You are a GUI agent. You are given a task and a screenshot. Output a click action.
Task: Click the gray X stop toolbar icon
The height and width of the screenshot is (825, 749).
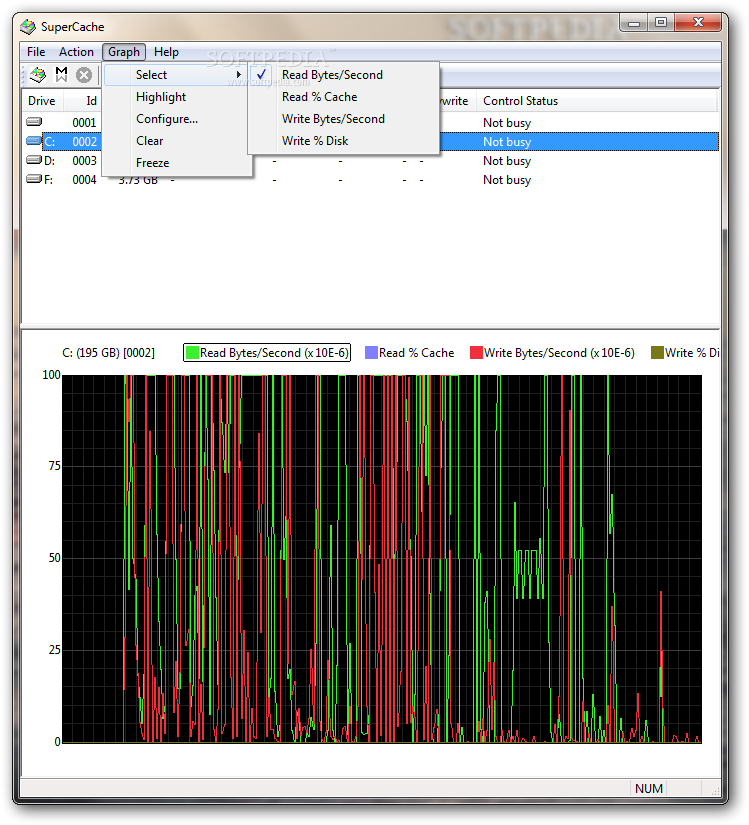[84, 75]
